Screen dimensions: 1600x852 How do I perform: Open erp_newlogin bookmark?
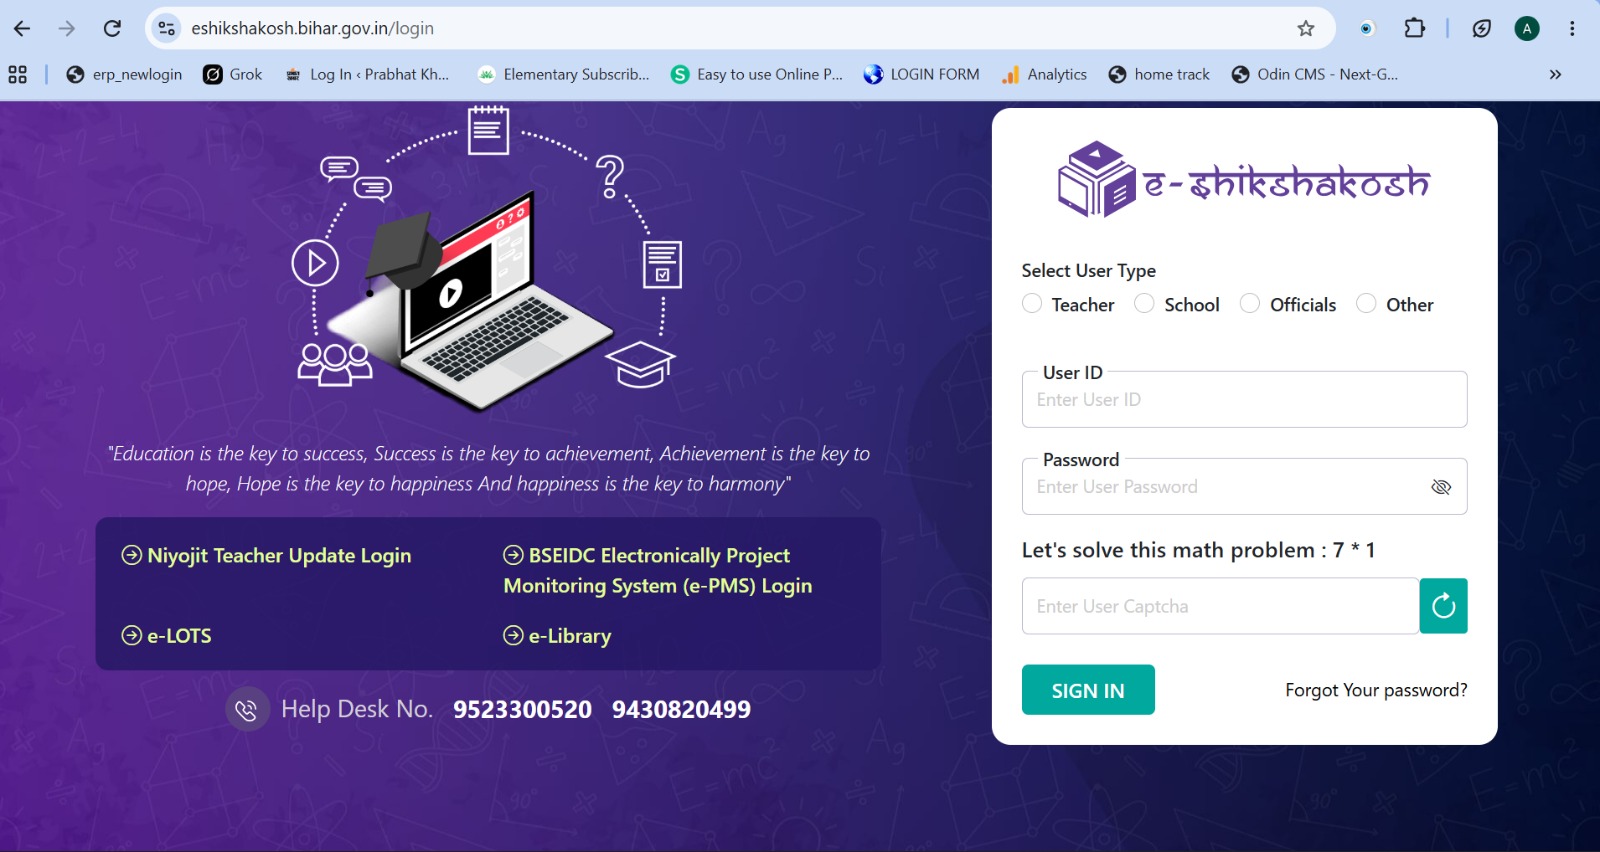(x=124, y=74)
